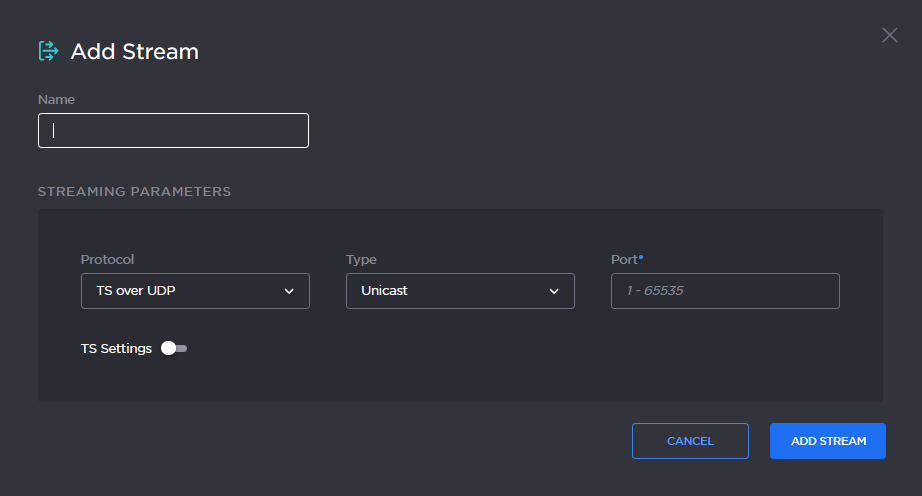Click the chevron arrow in the Type box
This screenshot has height=496, width=922.
554,291
